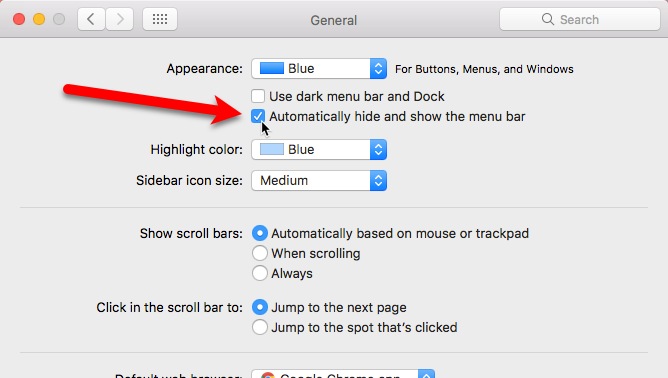668x378 pixels.
Task: Open the Sidebar icon size dropdown
Action: (x=319, y=181)
